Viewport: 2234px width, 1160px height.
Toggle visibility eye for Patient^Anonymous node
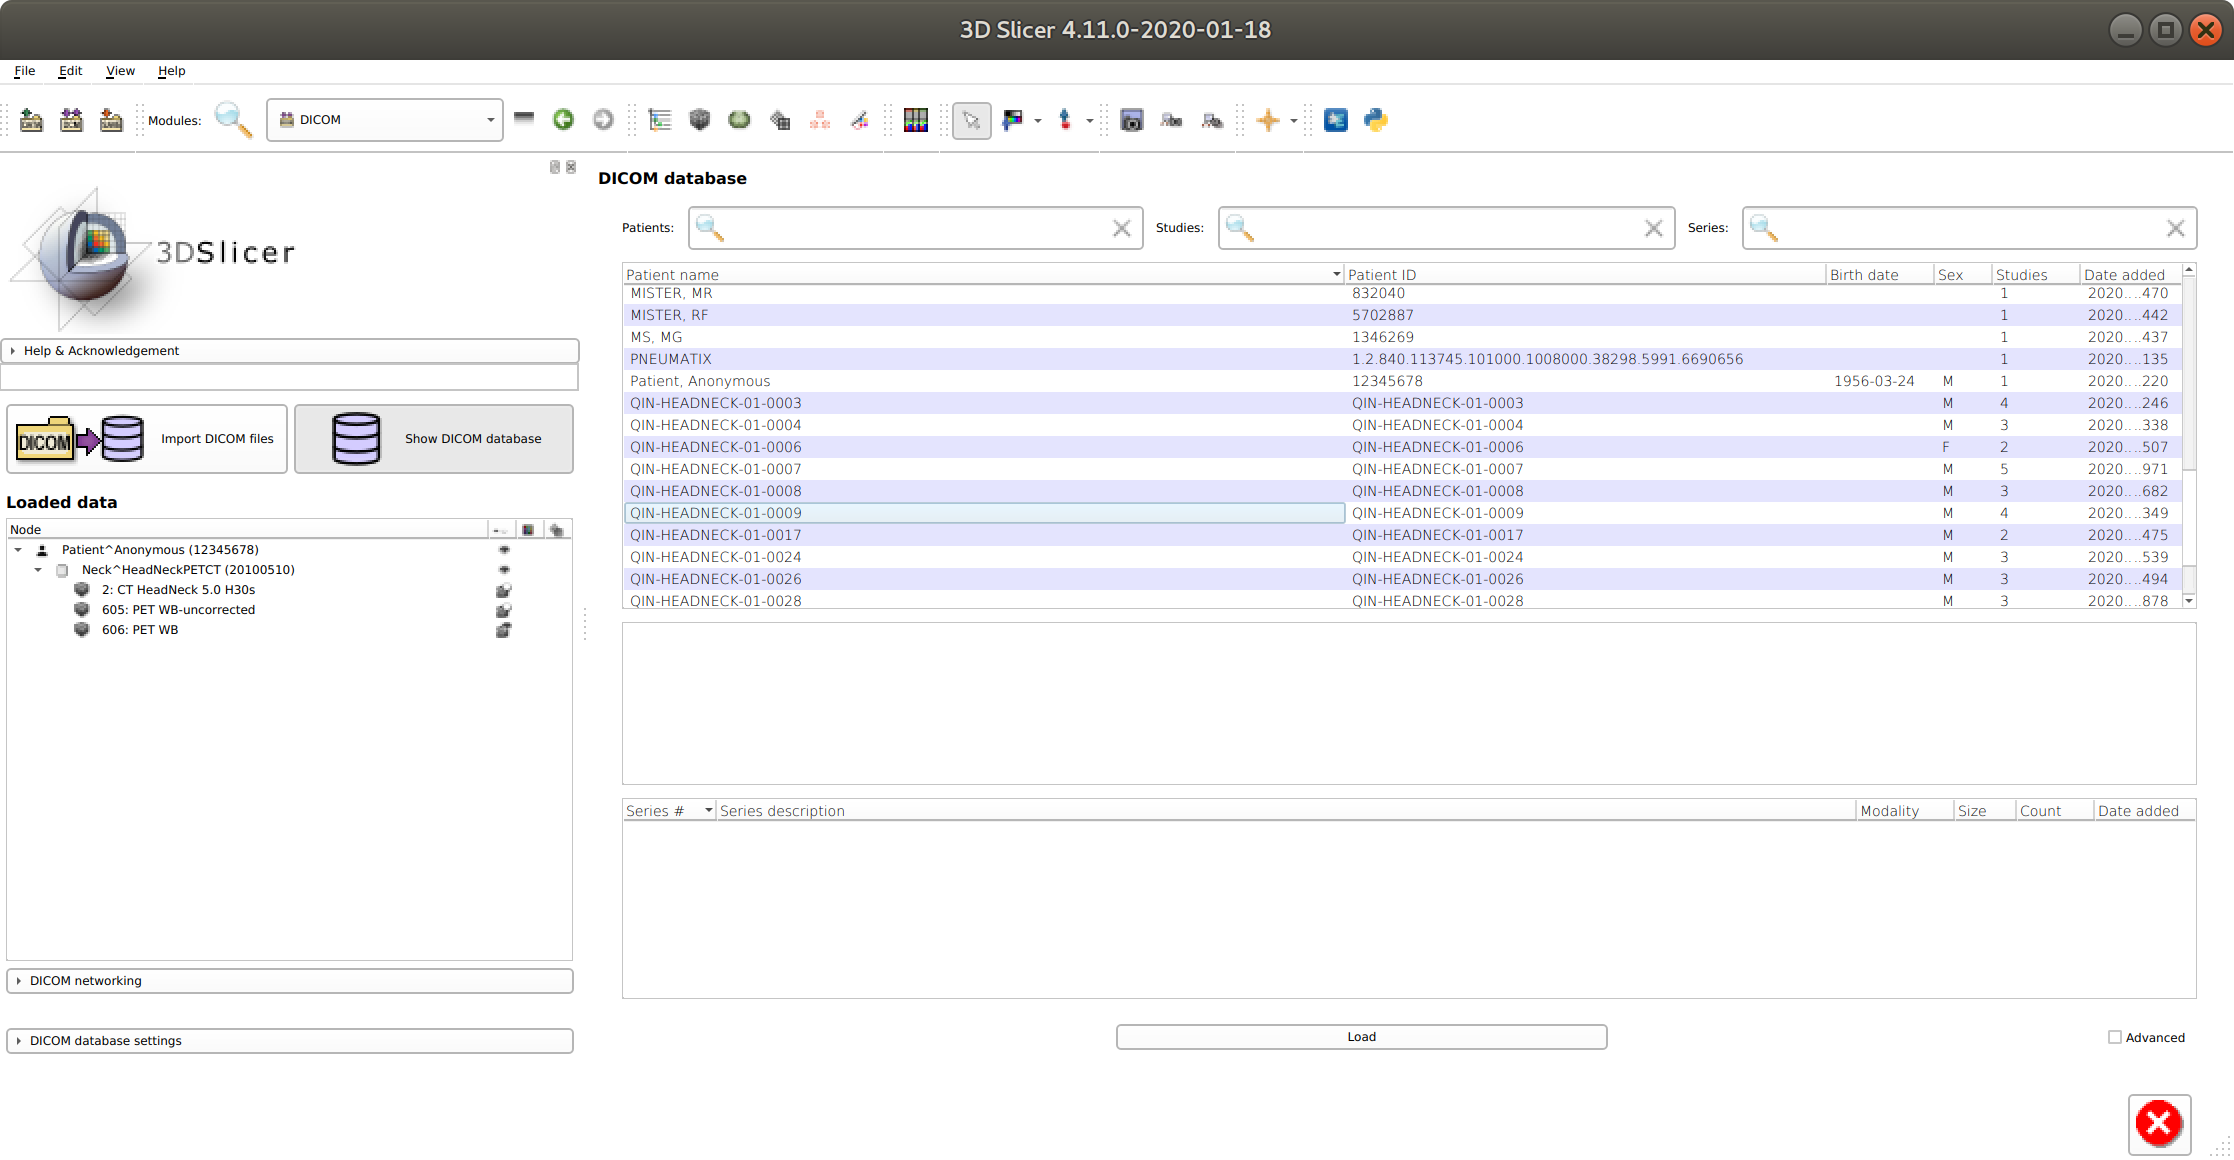click(x=504, y=549)
